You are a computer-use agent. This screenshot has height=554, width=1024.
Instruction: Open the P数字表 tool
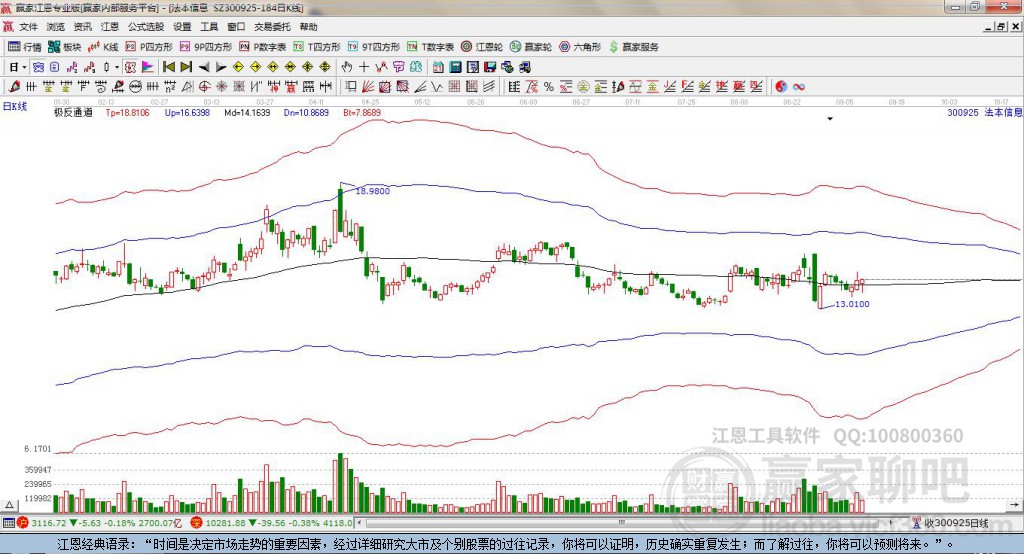tap(263, 47)
